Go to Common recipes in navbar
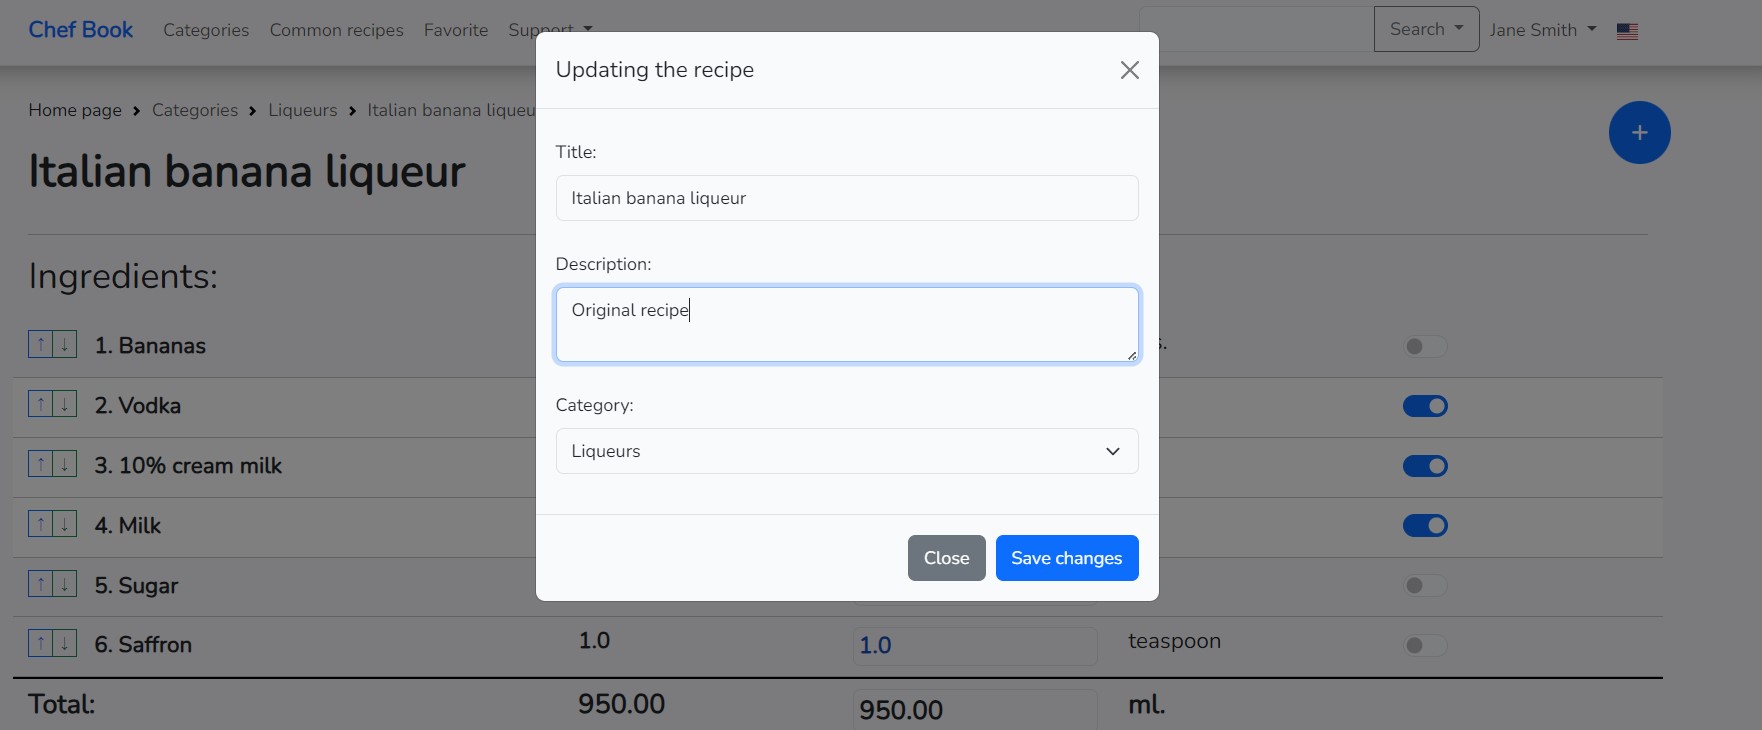Image resolution: width=1762 pixels, height=730 pixels. tap(336, 30)
